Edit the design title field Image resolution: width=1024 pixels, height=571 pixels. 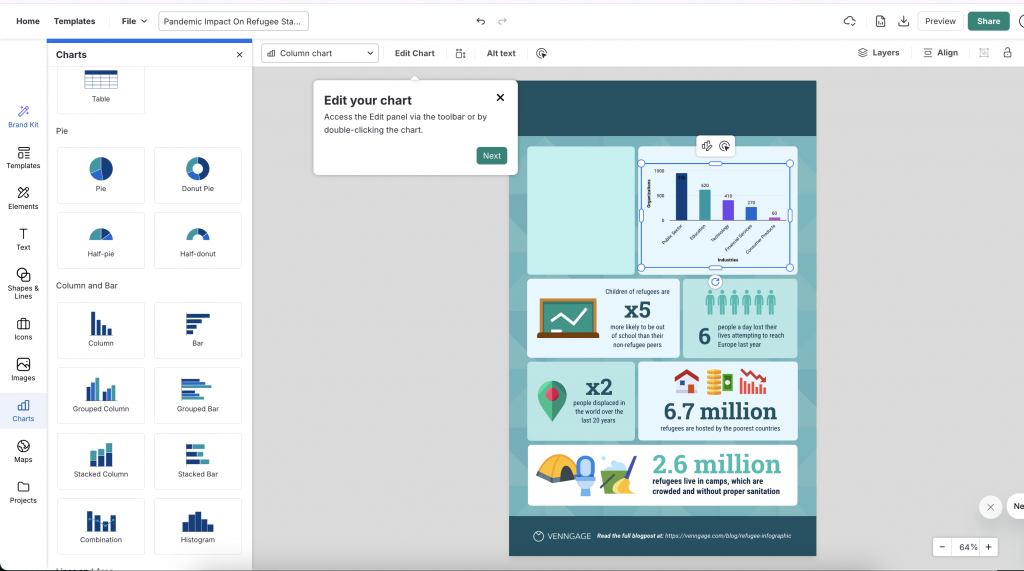click(x=233, y=21)
